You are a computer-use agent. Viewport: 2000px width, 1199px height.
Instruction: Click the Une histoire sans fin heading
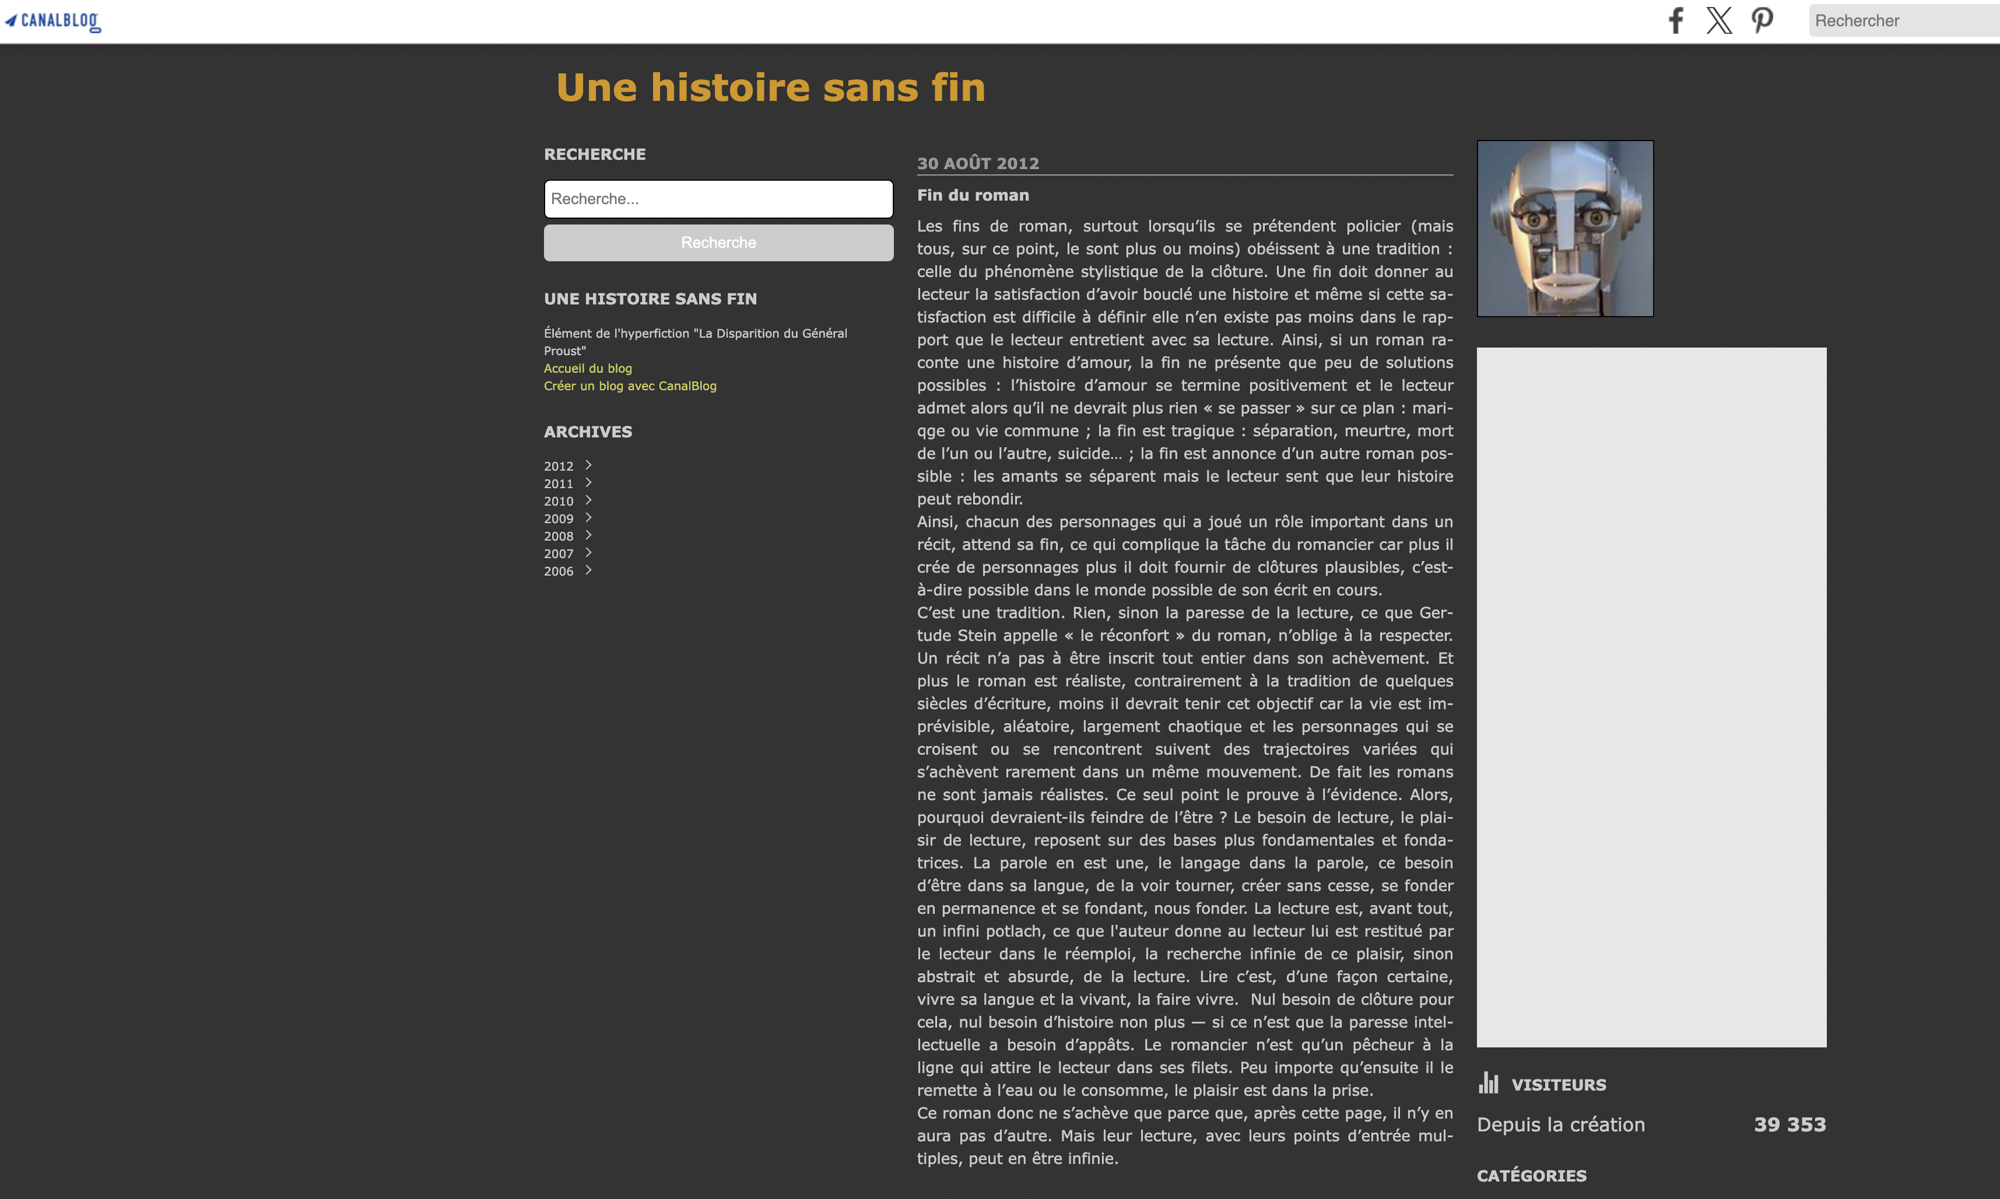[770, 87]
